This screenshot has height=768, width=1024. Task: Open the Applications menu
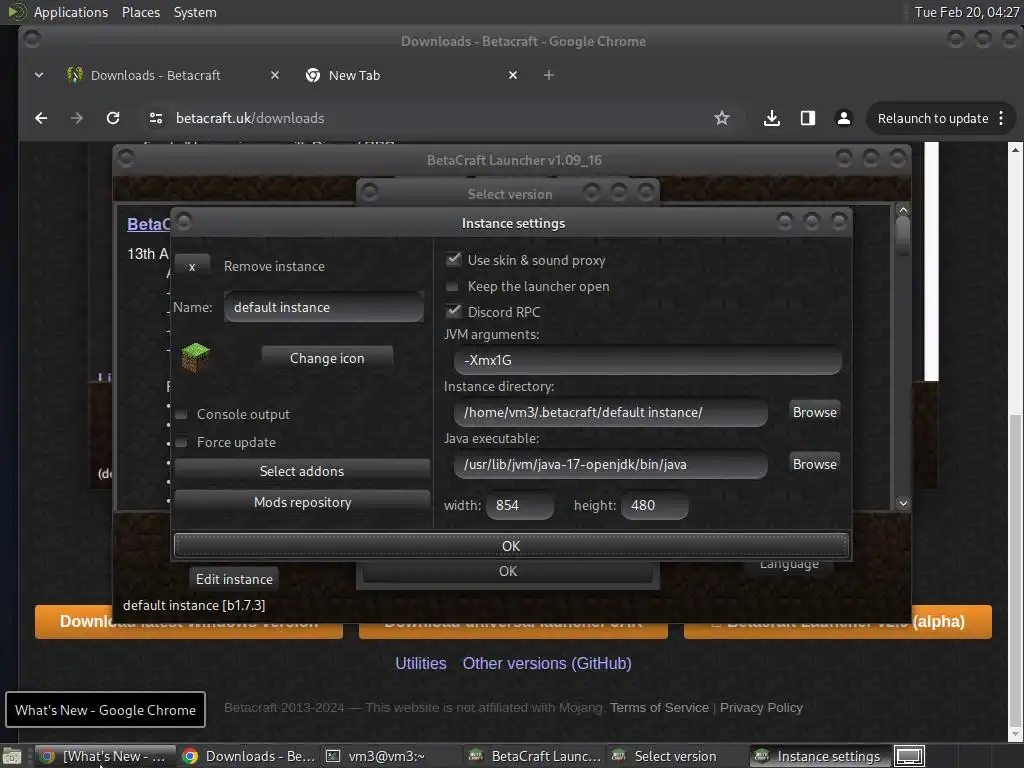tap(71, 12)
